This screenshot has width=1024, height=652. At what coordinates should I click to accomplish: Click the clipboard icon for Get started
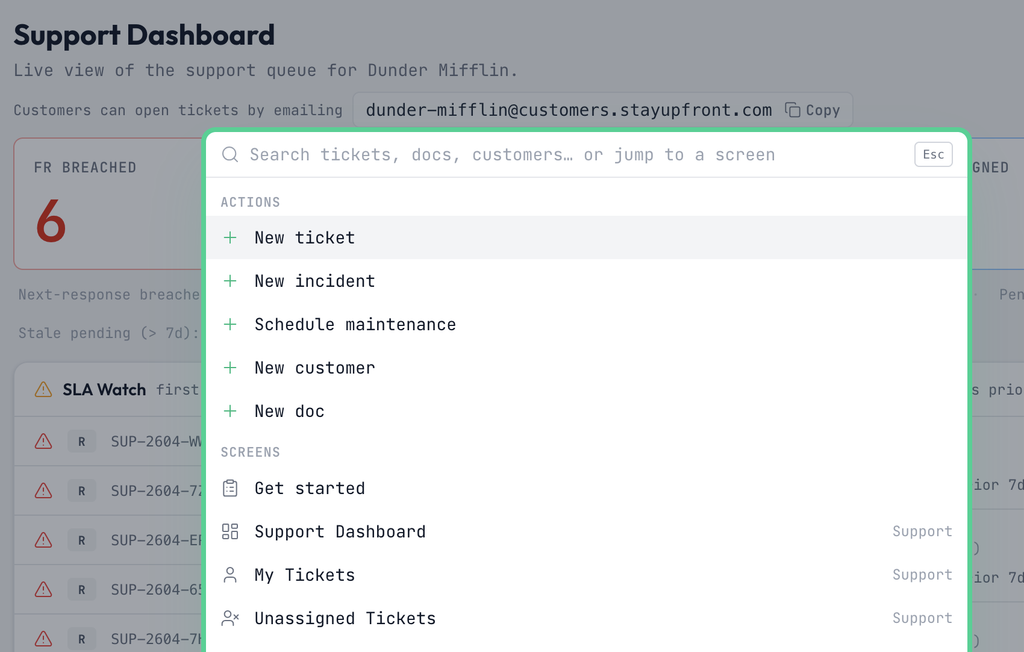(x=230, y=488)
